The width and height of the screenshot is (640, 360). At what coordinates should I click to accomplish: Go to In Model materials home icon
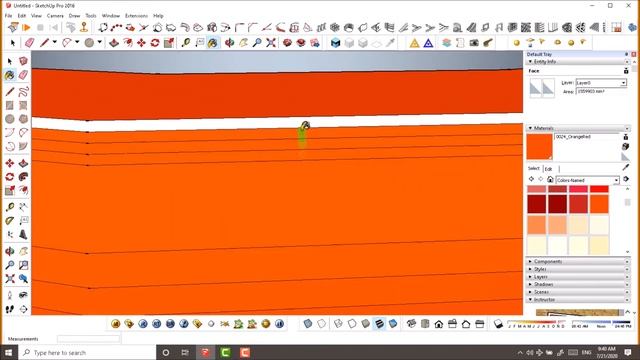550,180
